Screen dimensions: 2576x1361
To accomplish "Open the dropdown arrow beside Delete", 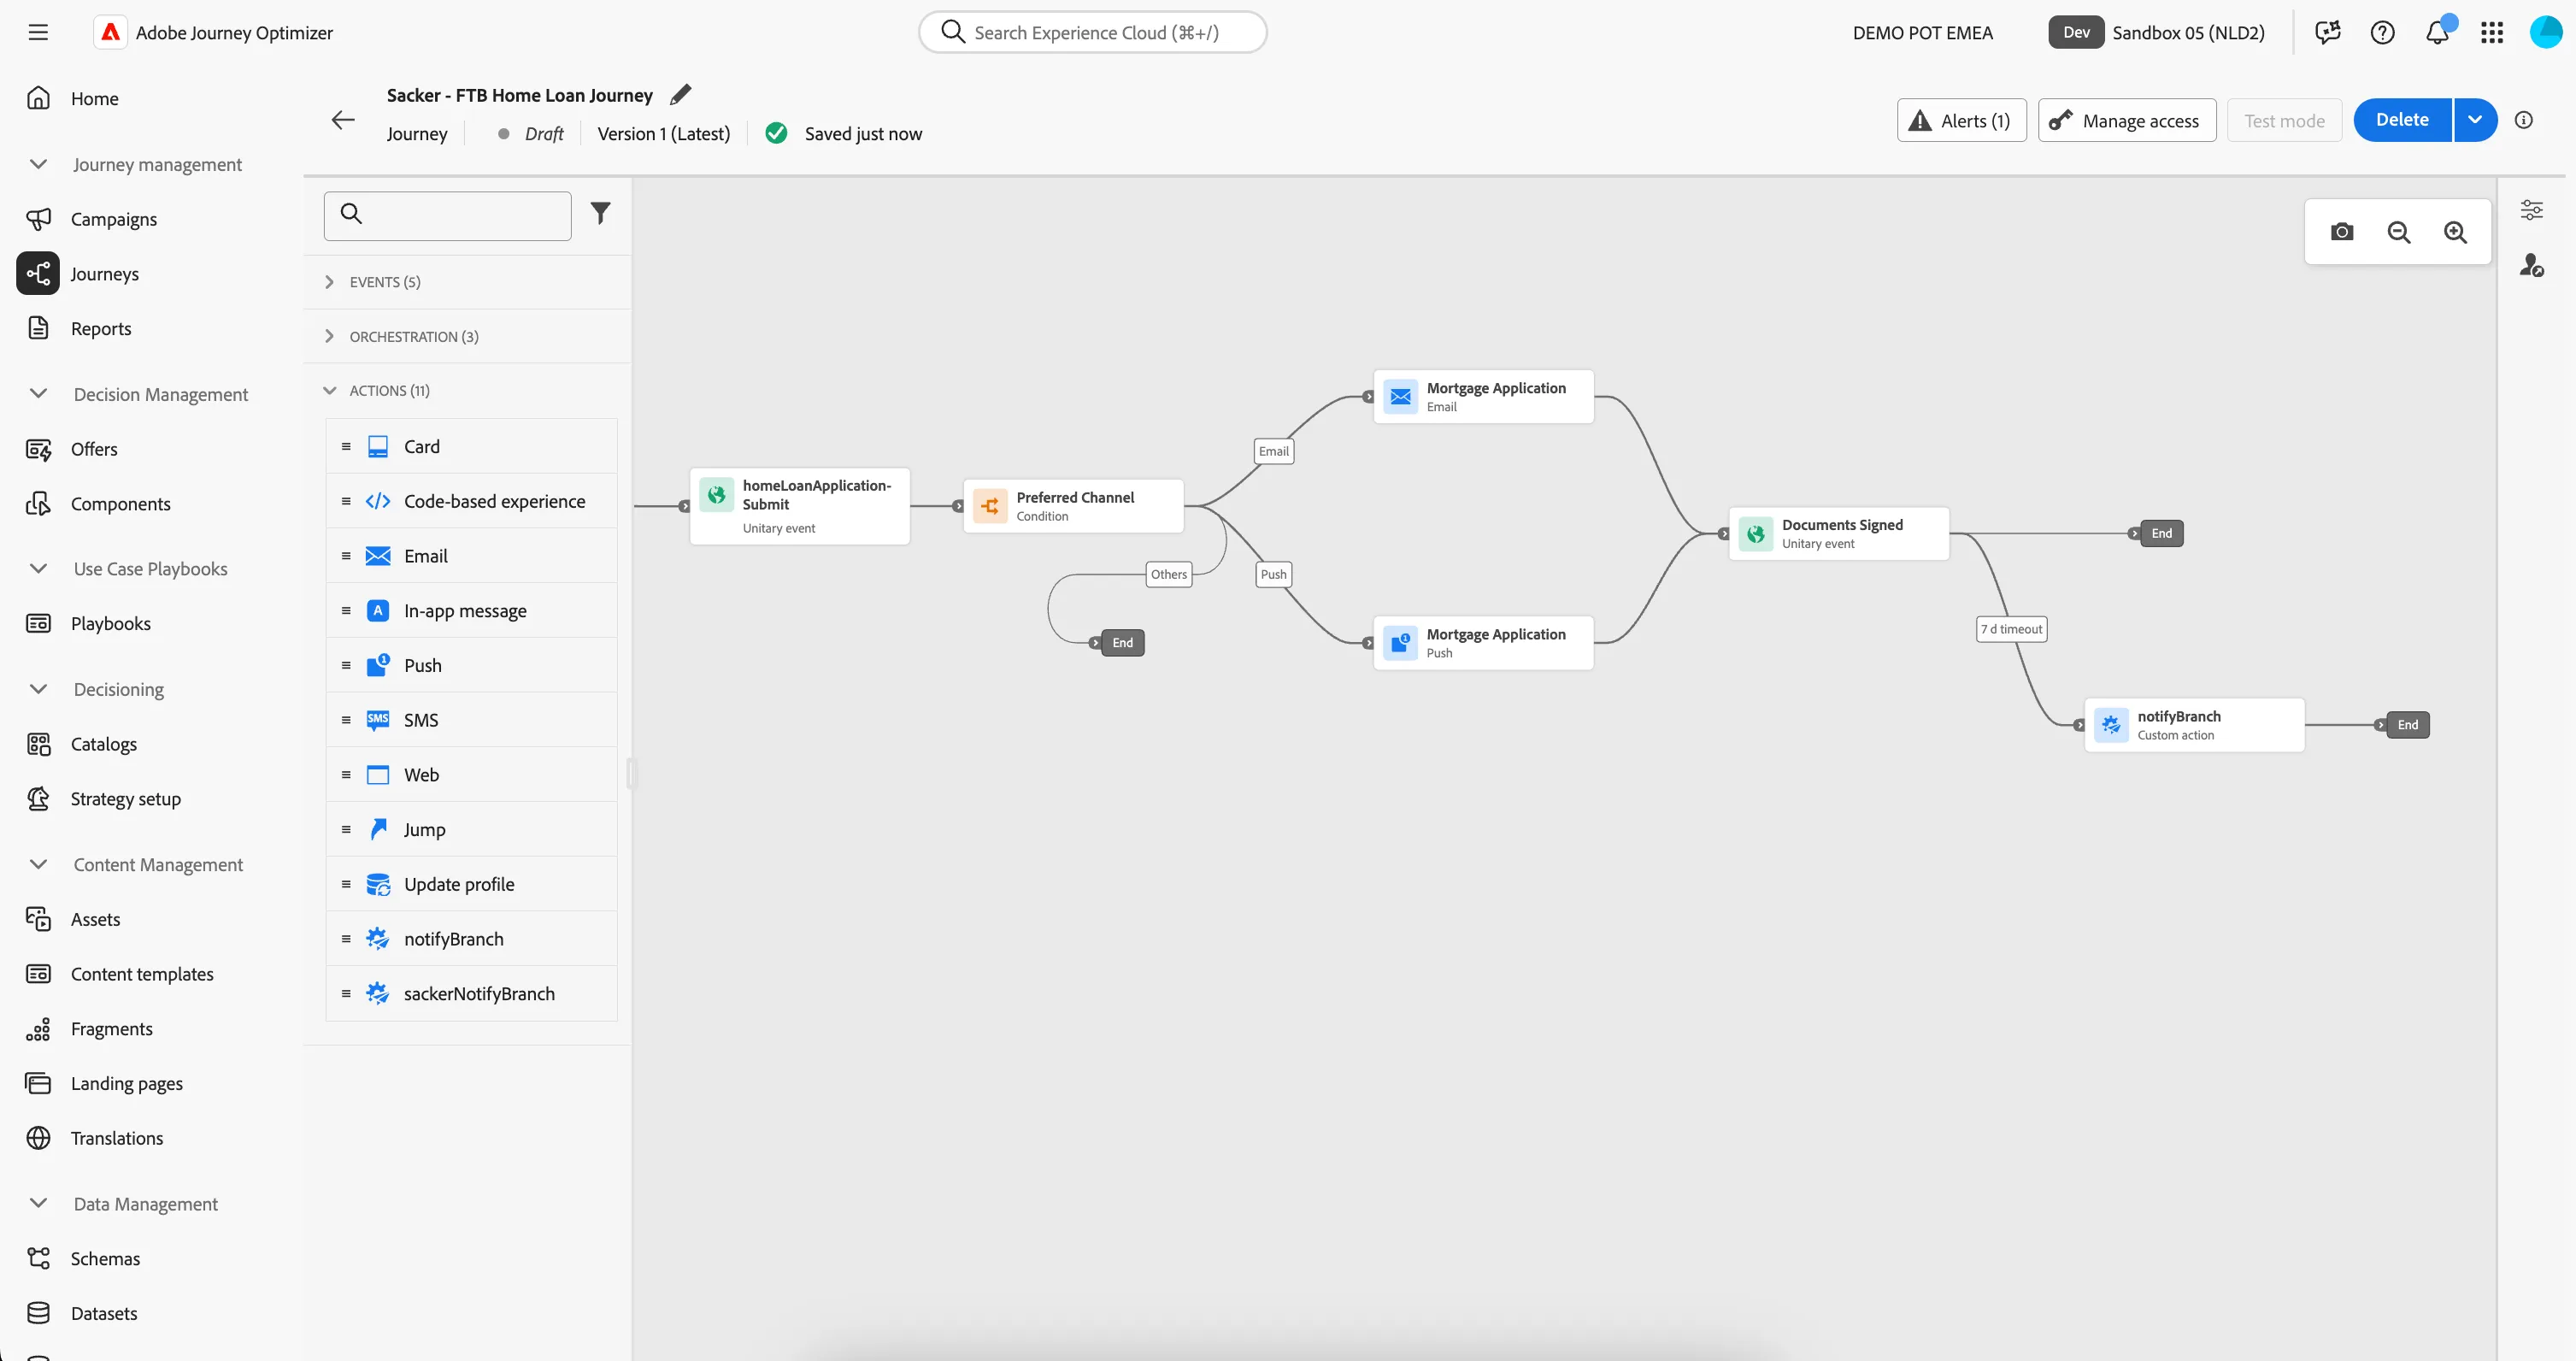I will coord(2475,120).
